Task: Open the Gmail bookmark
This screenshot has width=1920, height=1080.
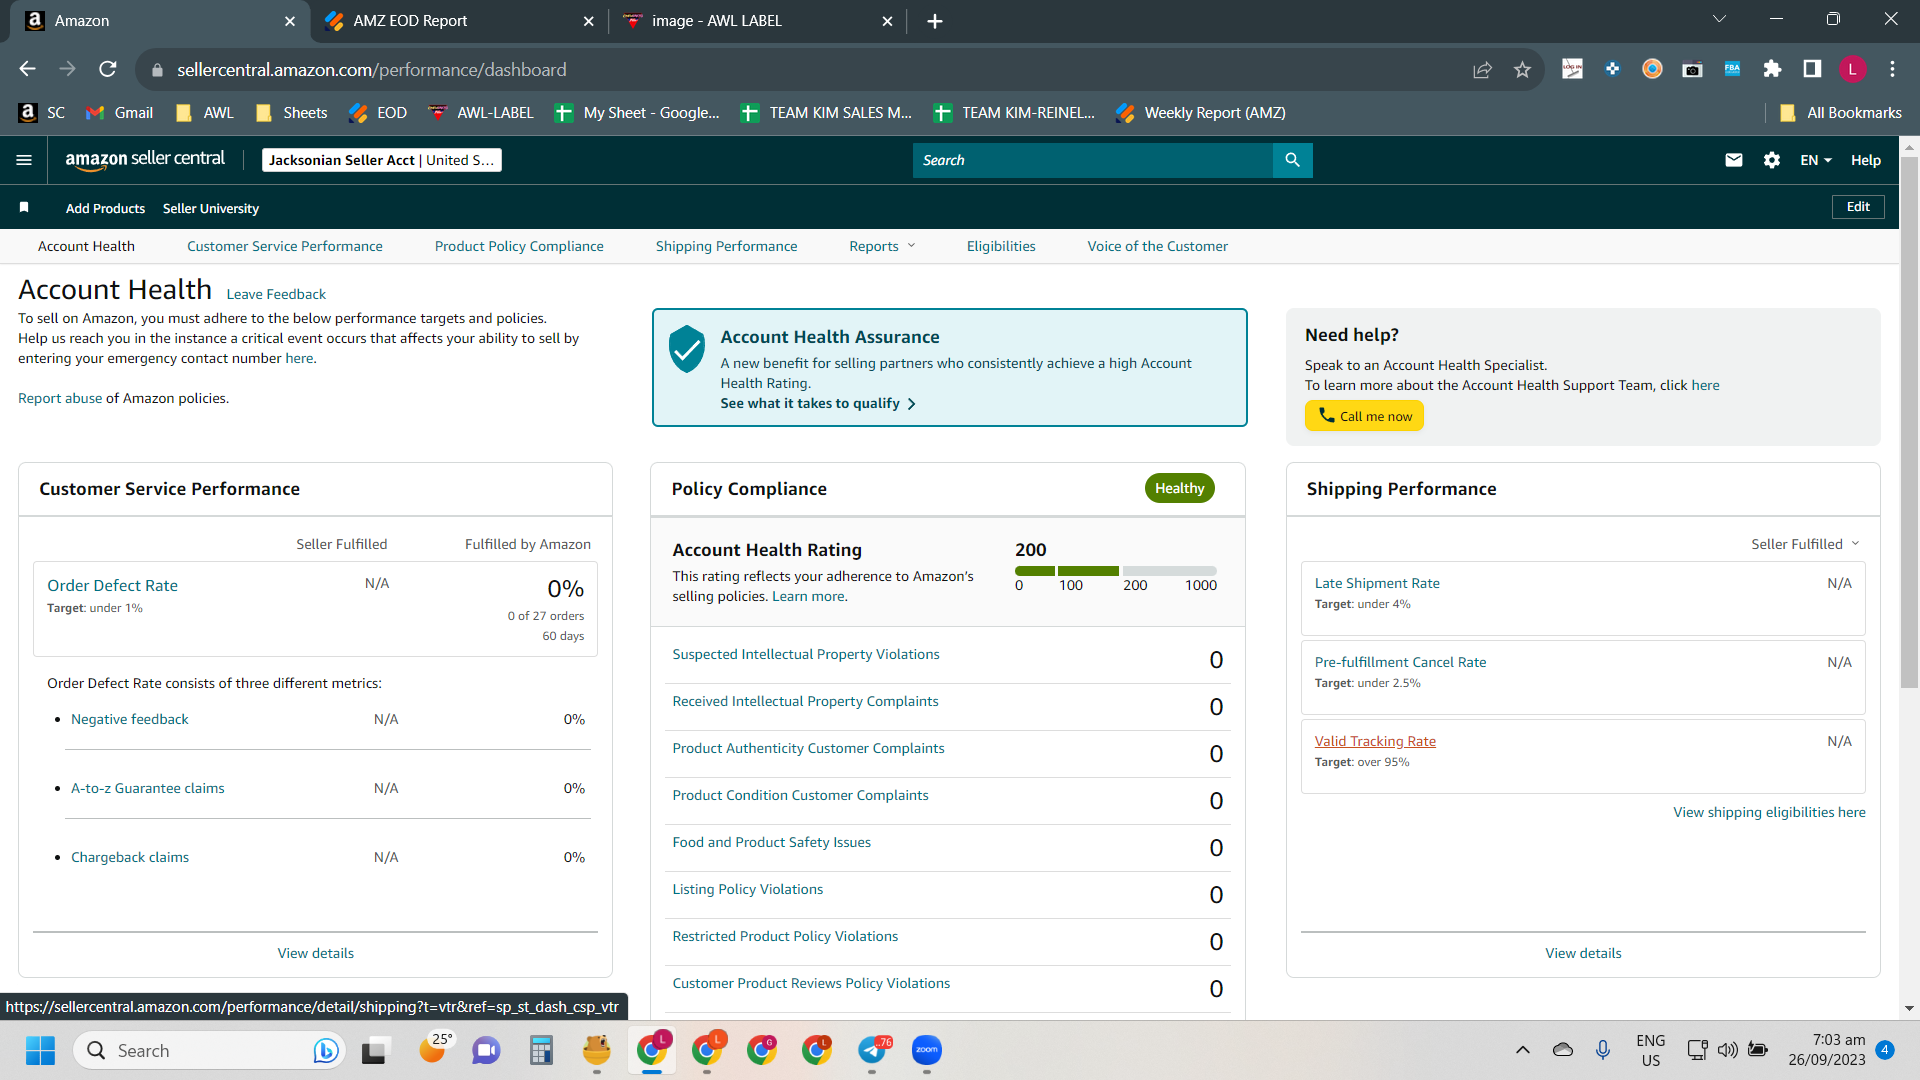Action: [x=120, y=113]
